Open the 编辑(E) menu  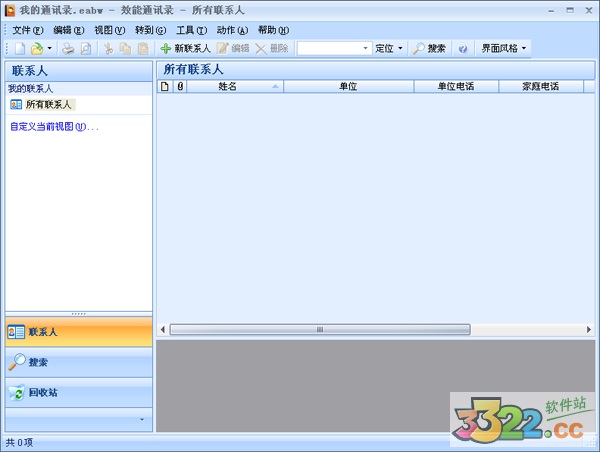pyautogui.click(x=68, y=30)
